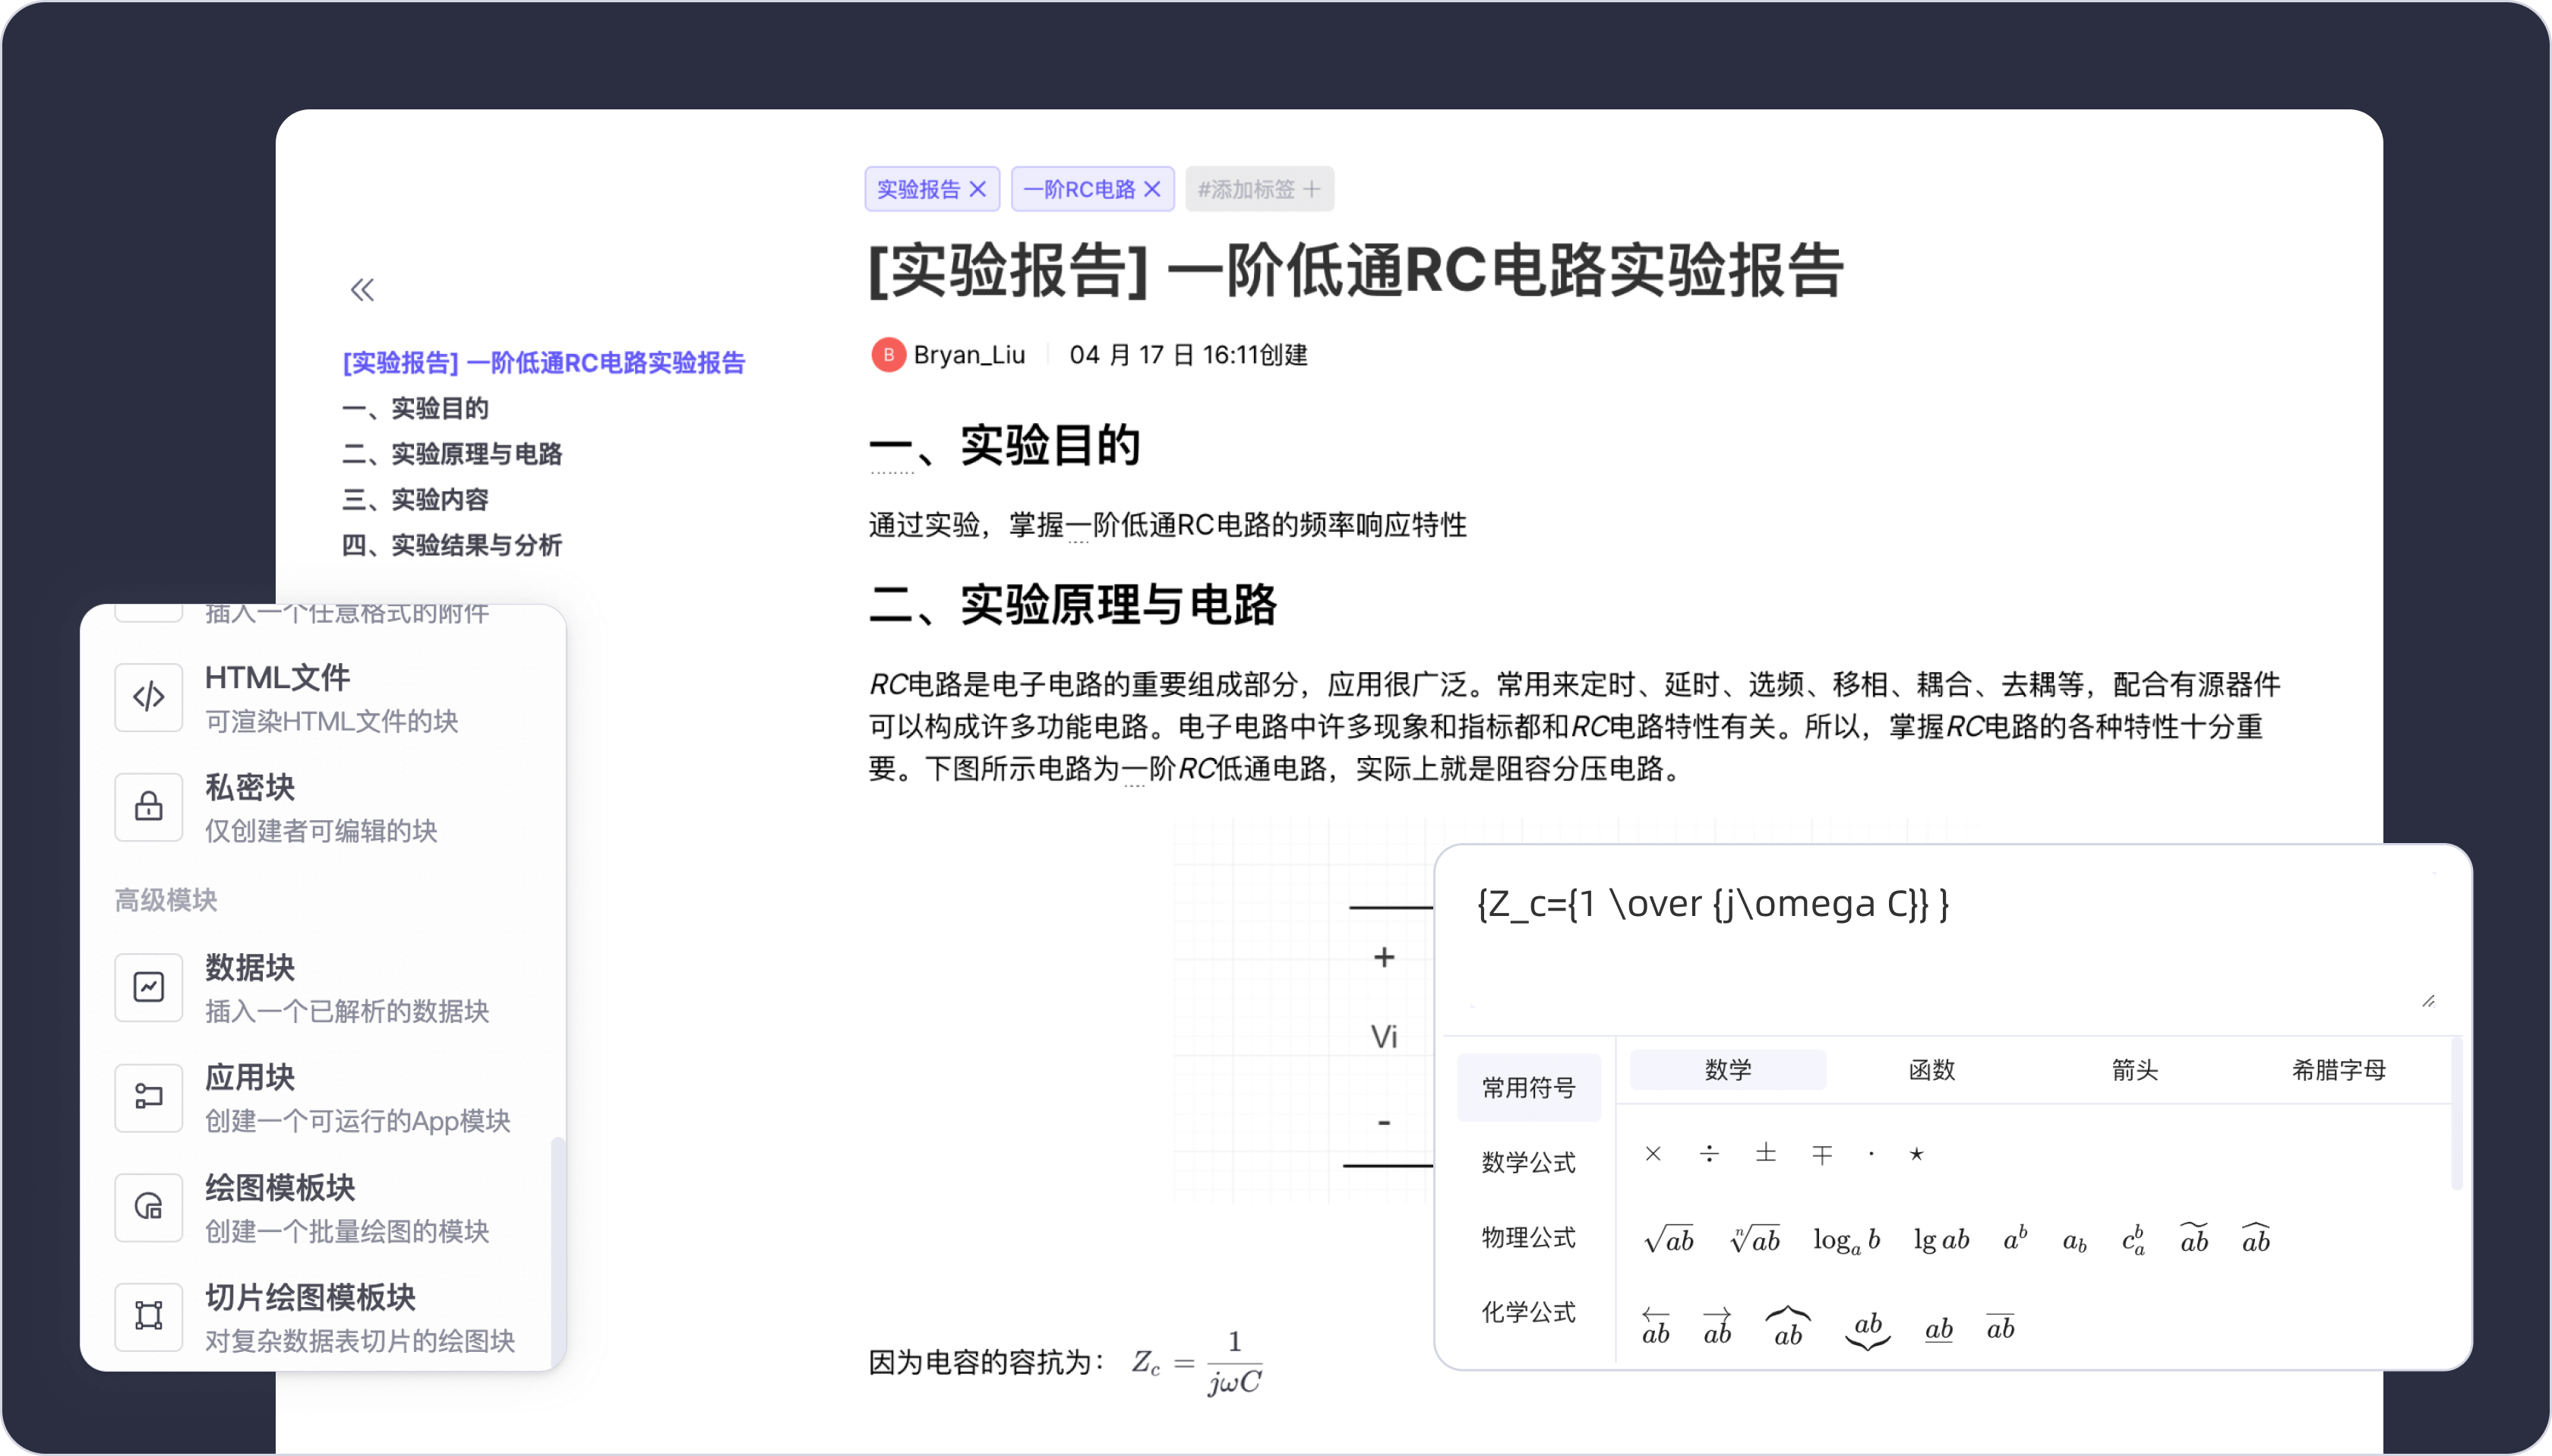This screenshot has height=1456, width=2552.
Task: Insert the c with sub and superscript template
Action: point(2133,1240)
